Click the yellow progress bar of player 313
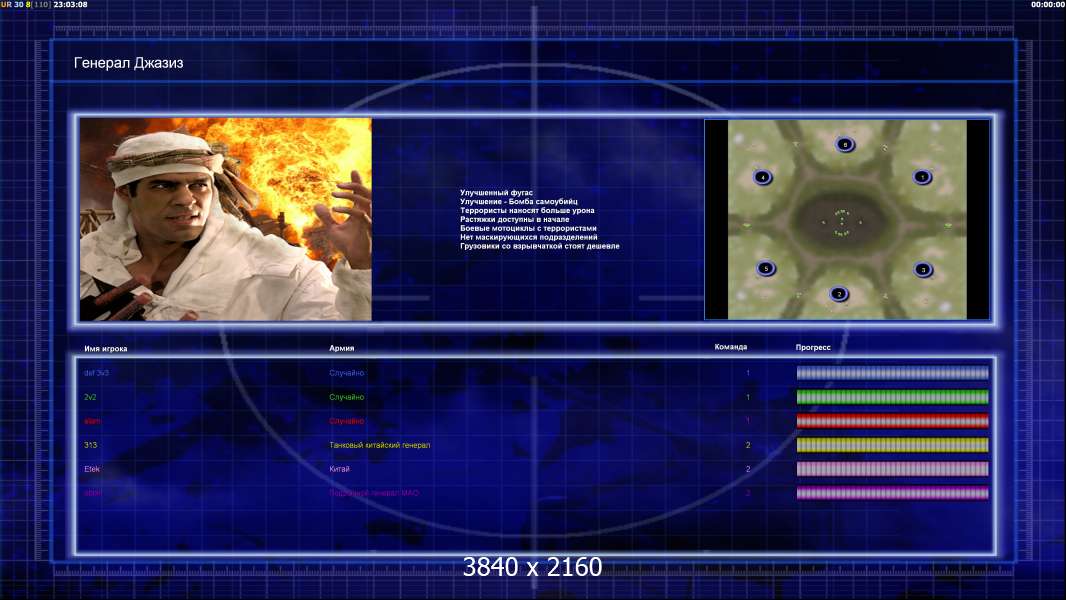This screenshot has height=600, width=1066. tap(892, 445)
